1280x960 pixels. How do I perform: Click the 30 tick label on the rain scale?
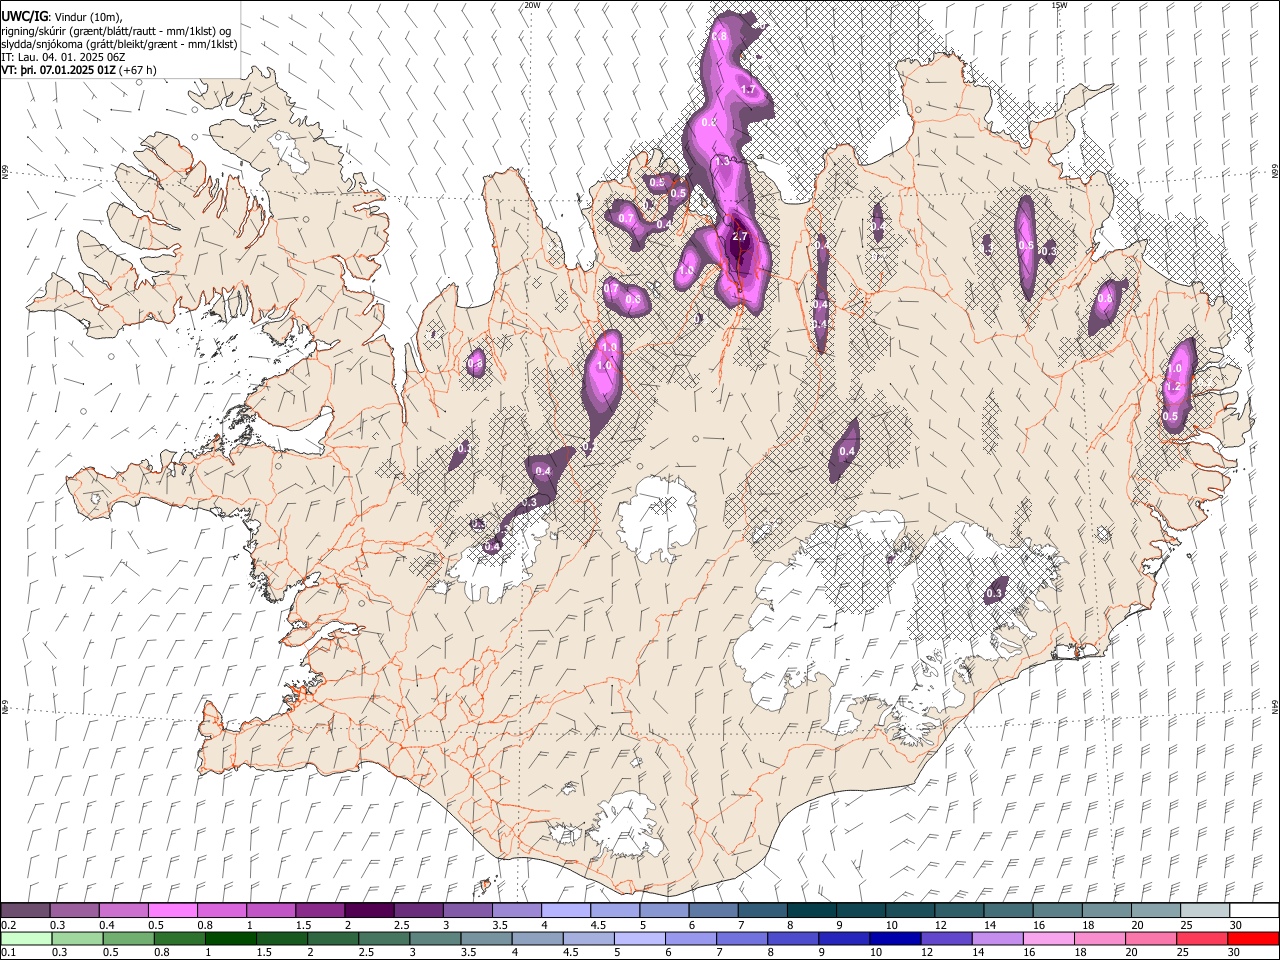point(1235,952)
